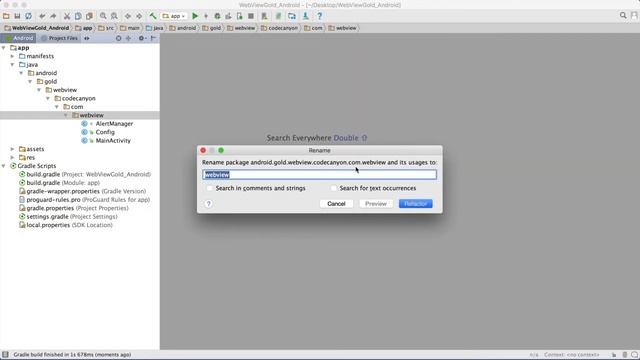The width and height of the screenshot is (640, 360).
Task: Click the Copy icon in toolbar
Action: coord(78,16)
